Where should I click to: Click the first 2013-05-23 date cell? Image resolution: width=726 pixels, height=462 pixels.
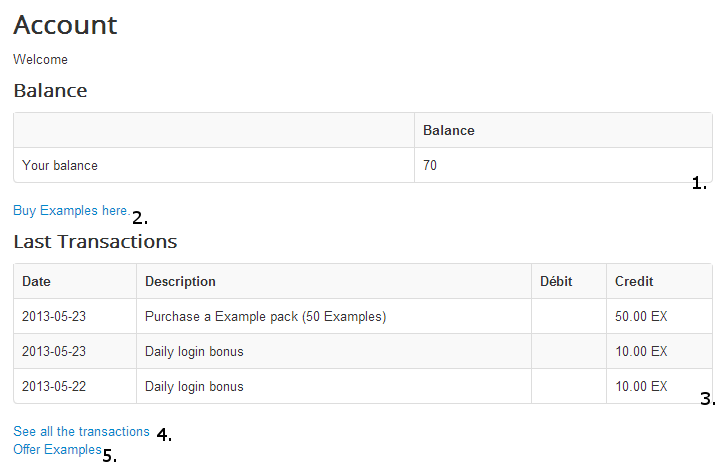pos(55,317)
